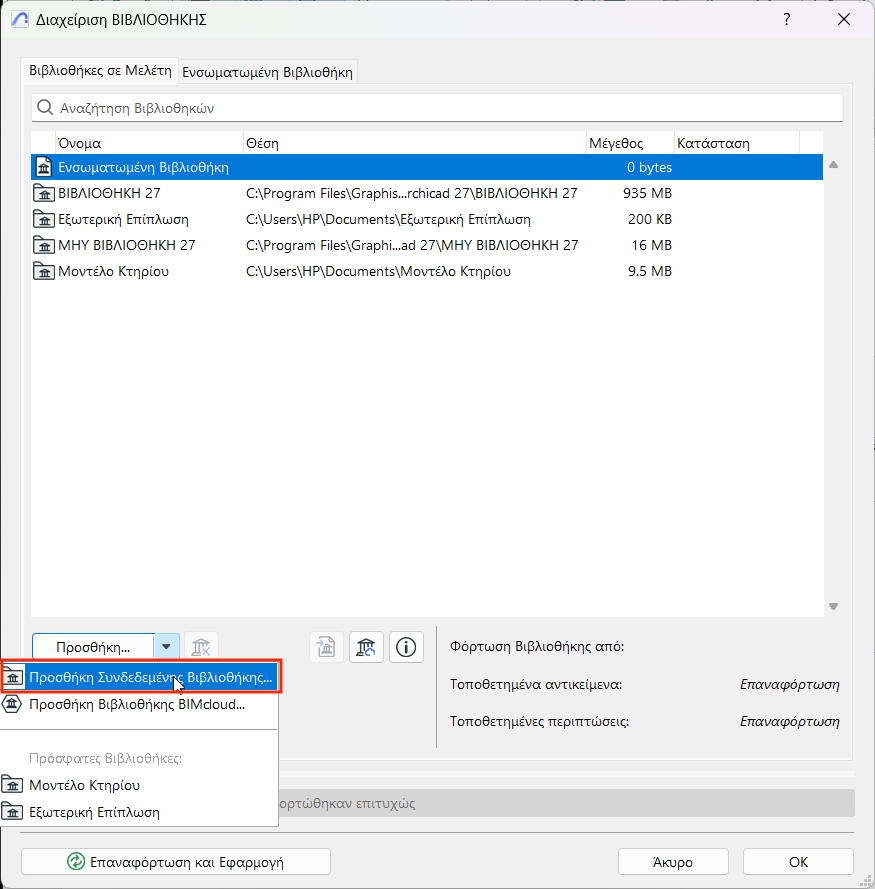Click the folder icon beside ΜΗΥ ΒΙΒΛΙΟΘΗΚΗ 27
The image size is (875, 889).
44,245
